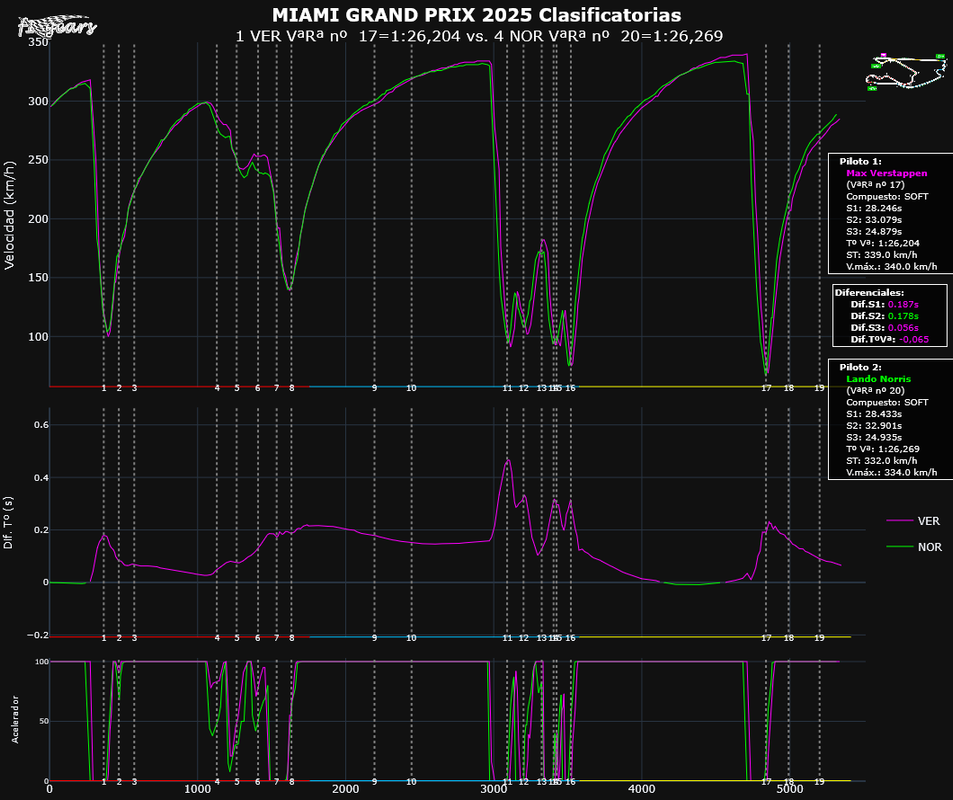Image resolution: width=953 pixels, height=800 pixels.
Task: Click the 'Lando Norris' driver name
Action: point(878,379)
